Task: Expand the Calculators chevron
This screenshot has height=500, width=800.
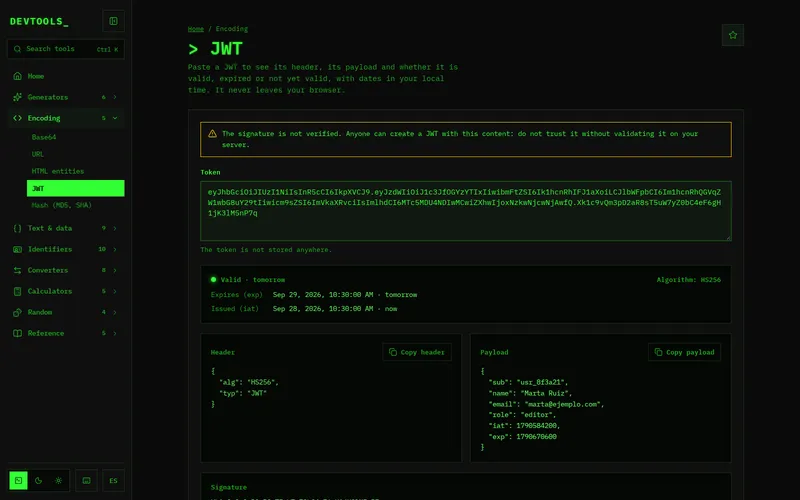Action: 115,291
